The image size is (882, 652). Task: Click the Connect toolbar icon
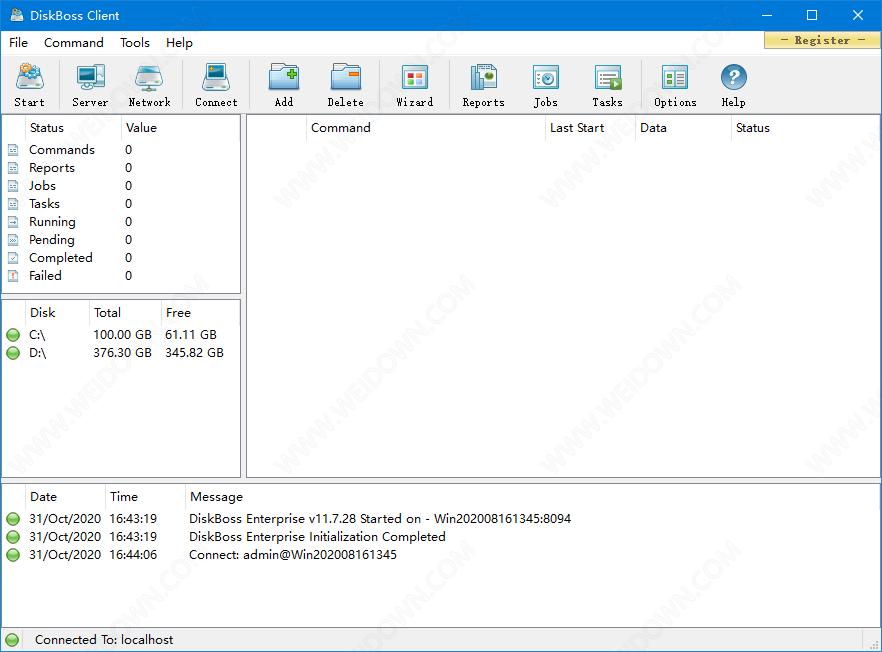coord(216,77)
